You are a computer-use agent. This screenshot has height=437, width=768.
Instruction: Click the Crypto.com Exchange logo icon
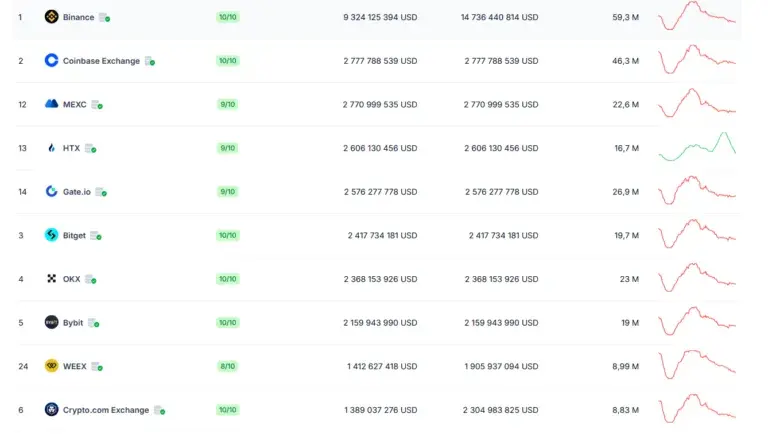[x=51, y=409]
